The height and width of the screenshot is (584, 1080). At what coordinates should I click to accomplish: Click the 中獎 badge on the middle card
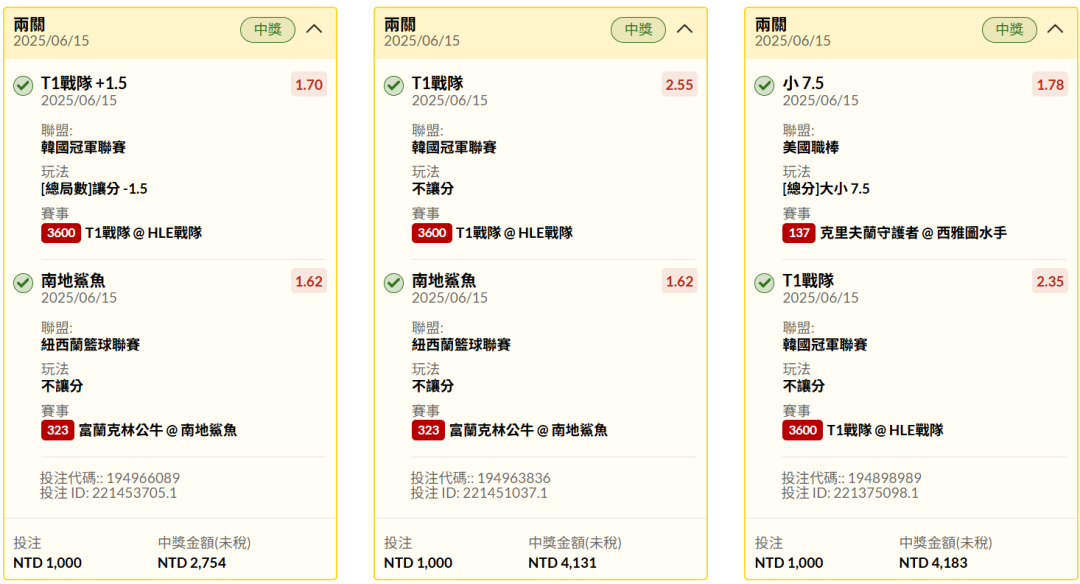(x=638, y=30)
